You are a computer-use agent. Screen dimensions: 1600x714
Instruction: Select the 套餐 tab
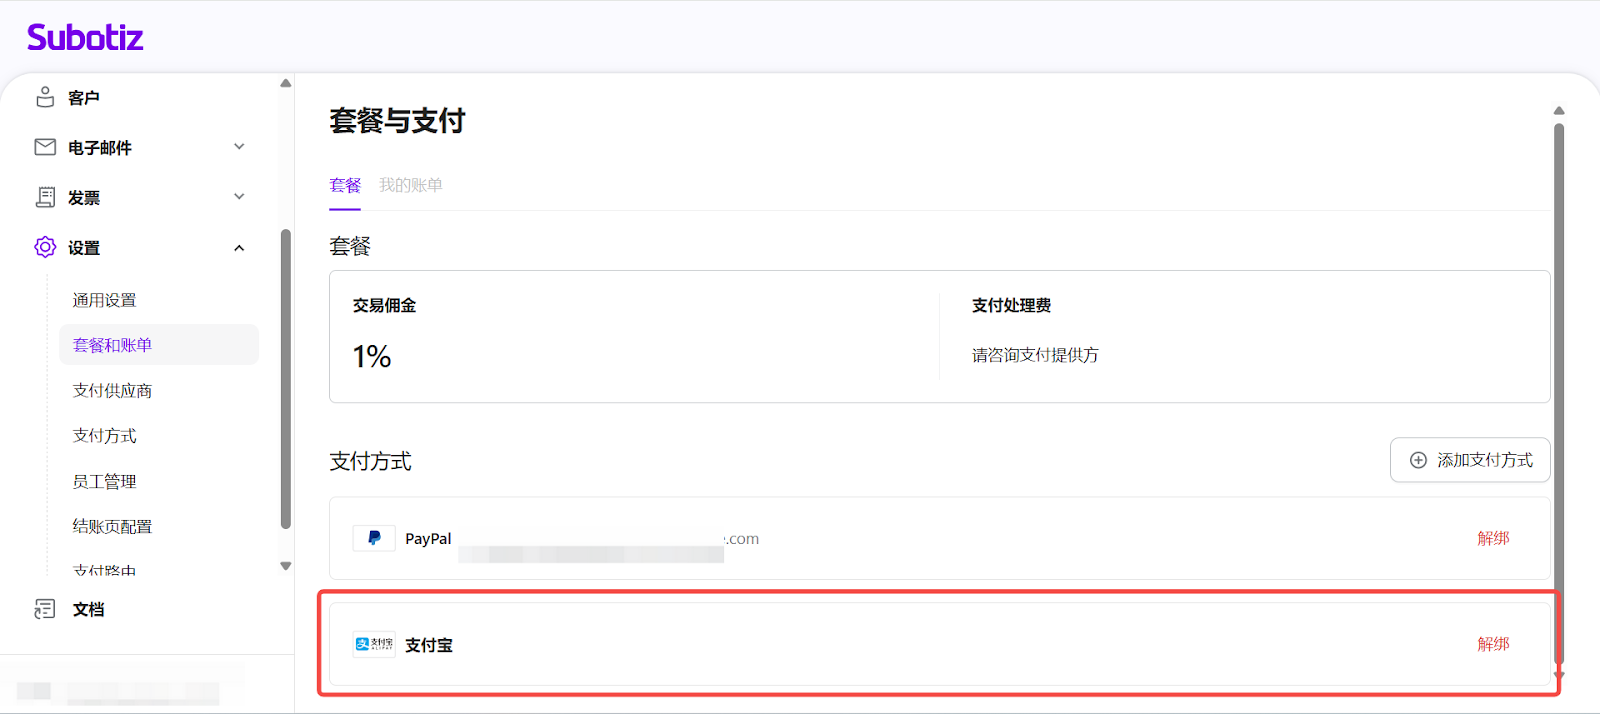tap(345, 185)
